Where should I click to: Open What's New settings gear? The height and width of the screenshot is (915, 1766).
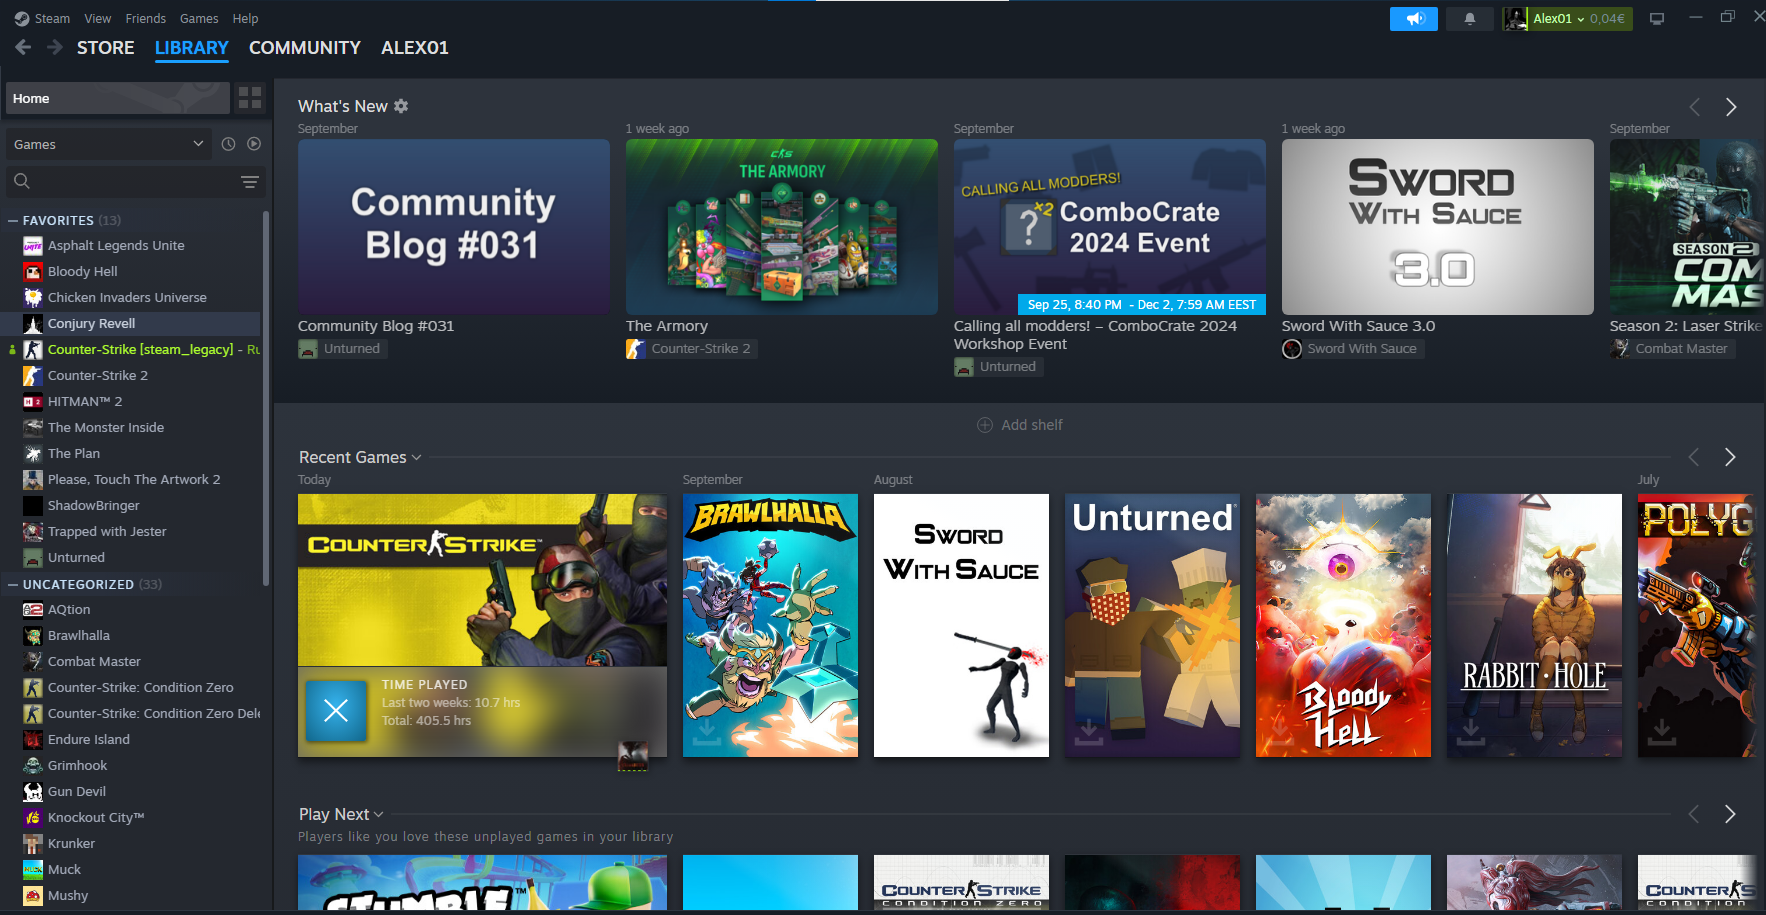click(401, 106)
